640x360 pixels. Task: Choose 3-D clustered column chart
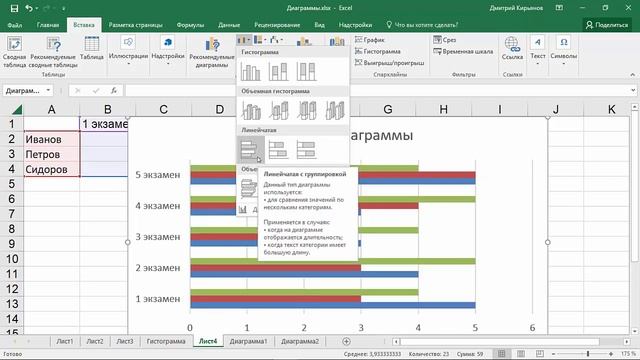click(x=251, y=111)
